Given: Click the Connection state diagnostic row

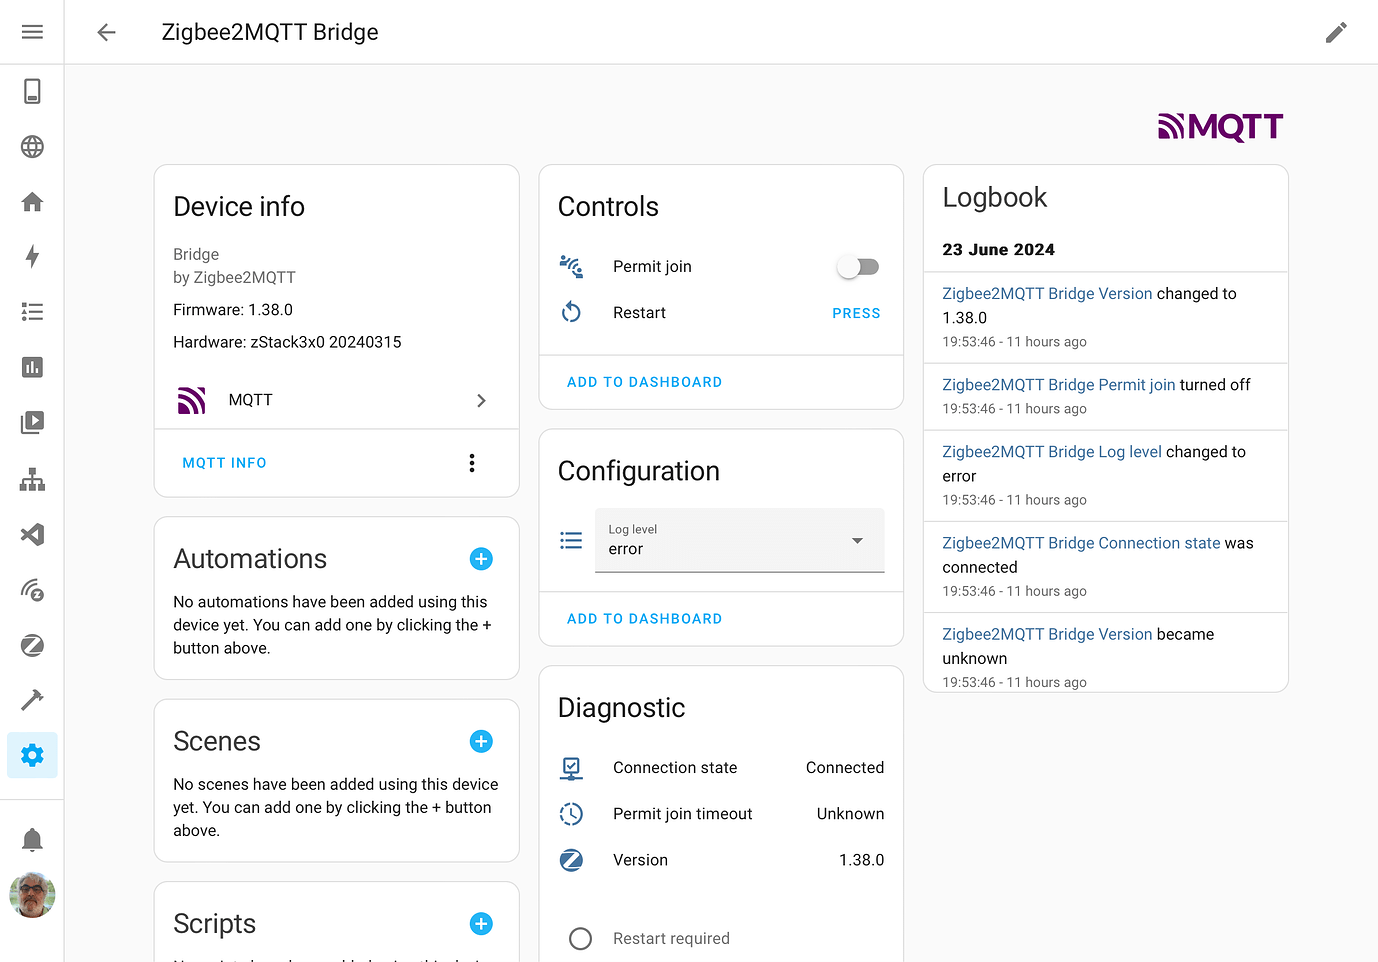Looking at the screenshot, I should click(x=721, y=768).
